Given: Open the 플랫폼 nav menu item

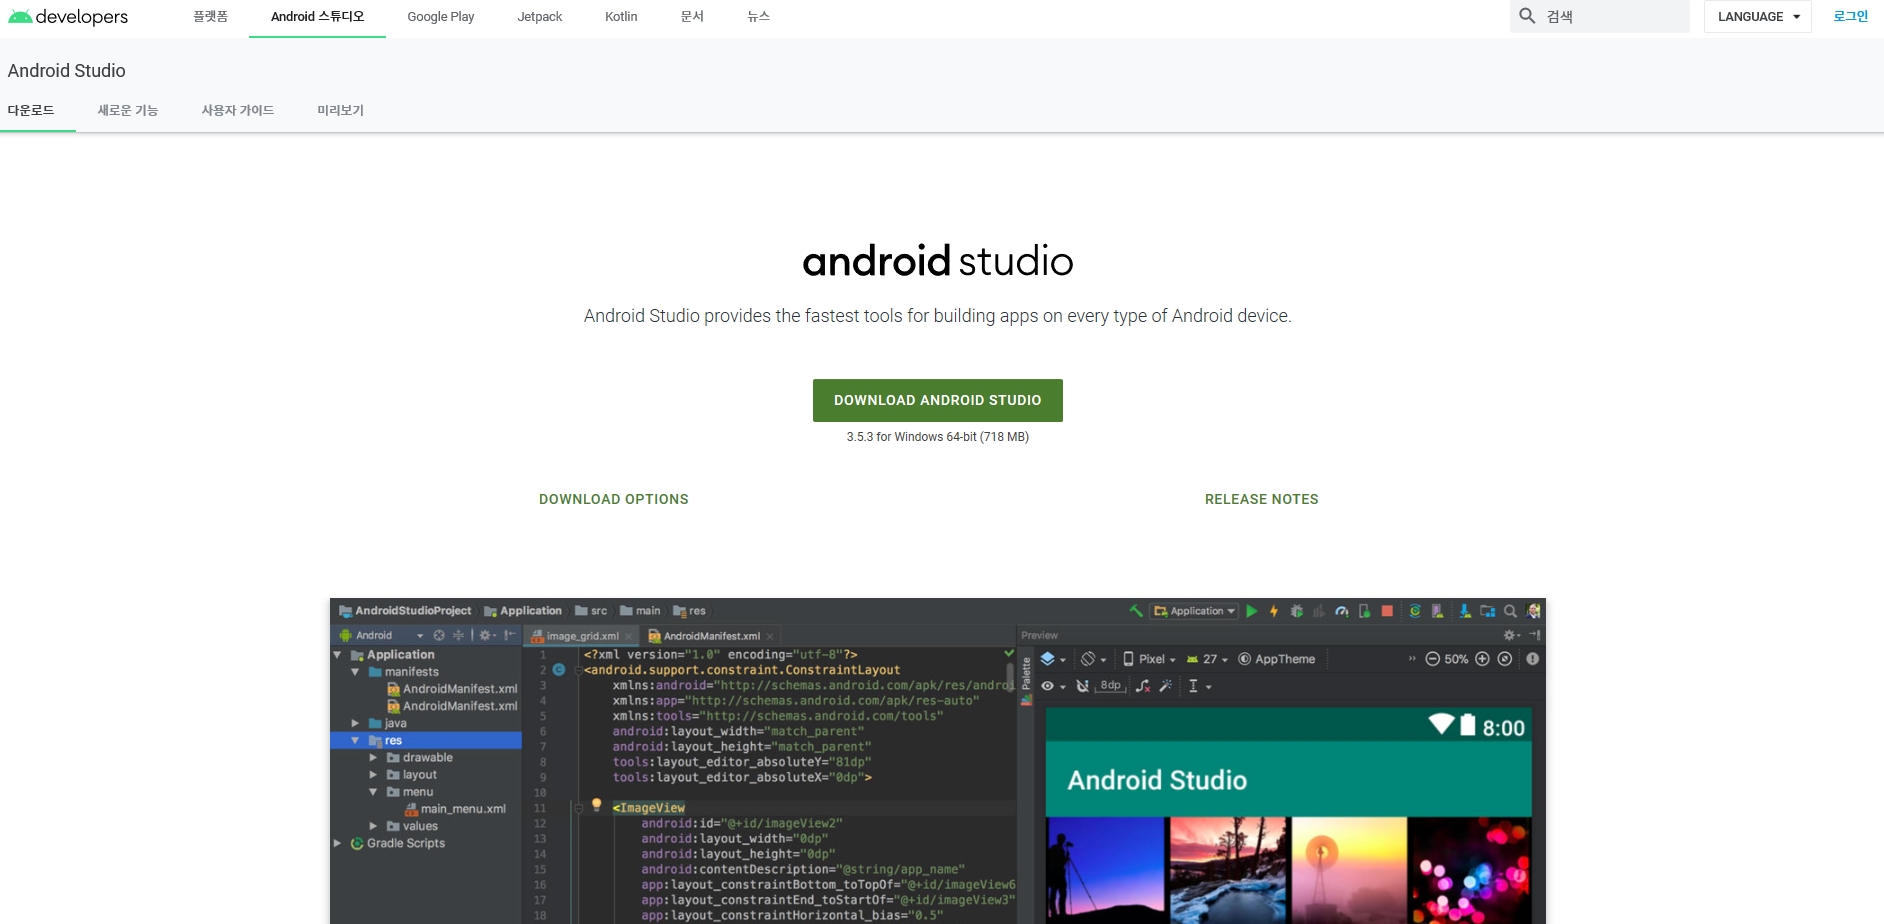Looking at the screenshot, I should tap(211, 17).
